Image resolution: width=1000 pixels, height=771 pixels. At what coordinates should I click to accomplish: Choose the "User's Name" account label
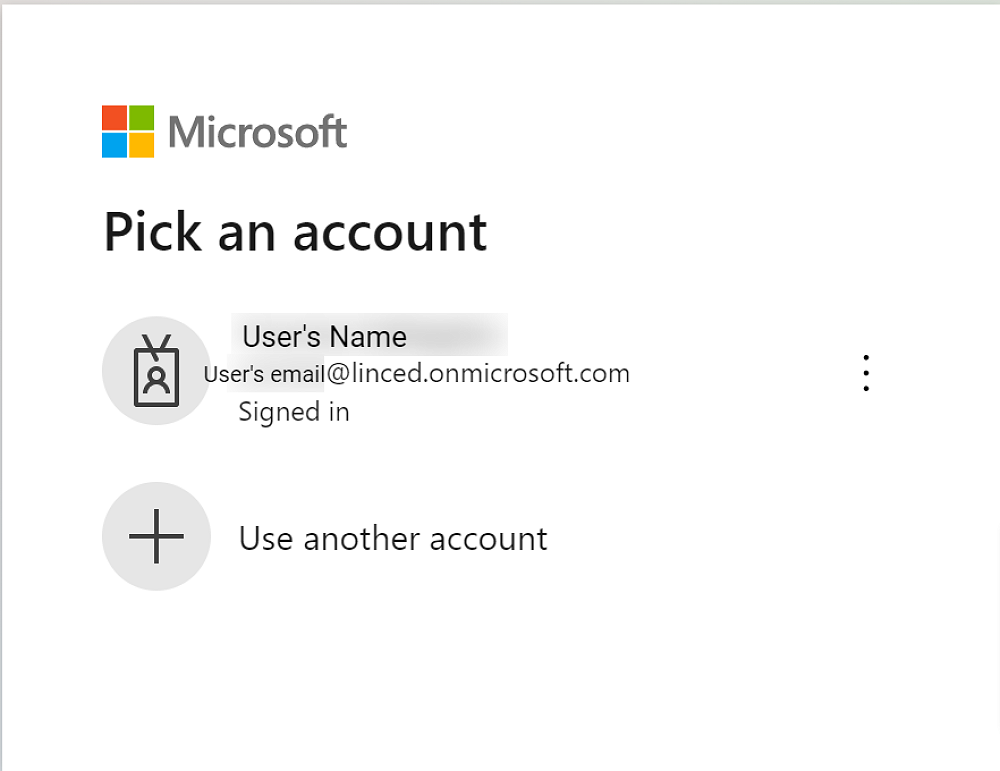coord(324,336)
